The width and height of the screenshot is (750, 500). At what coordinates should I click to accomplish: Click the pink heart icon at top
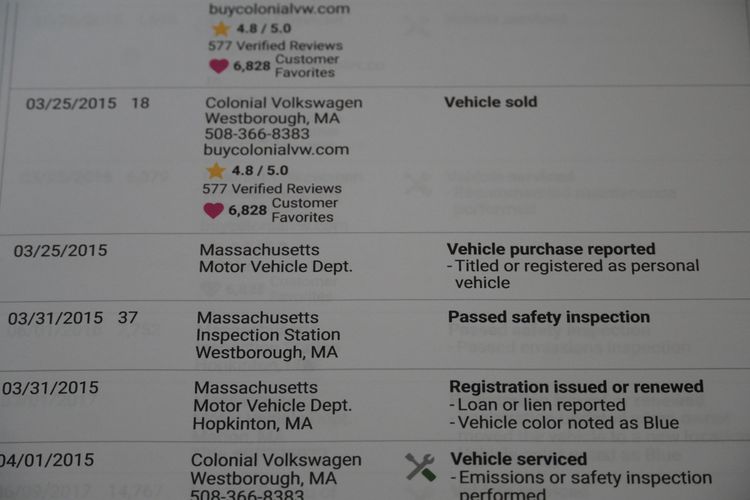coord(219,66)
